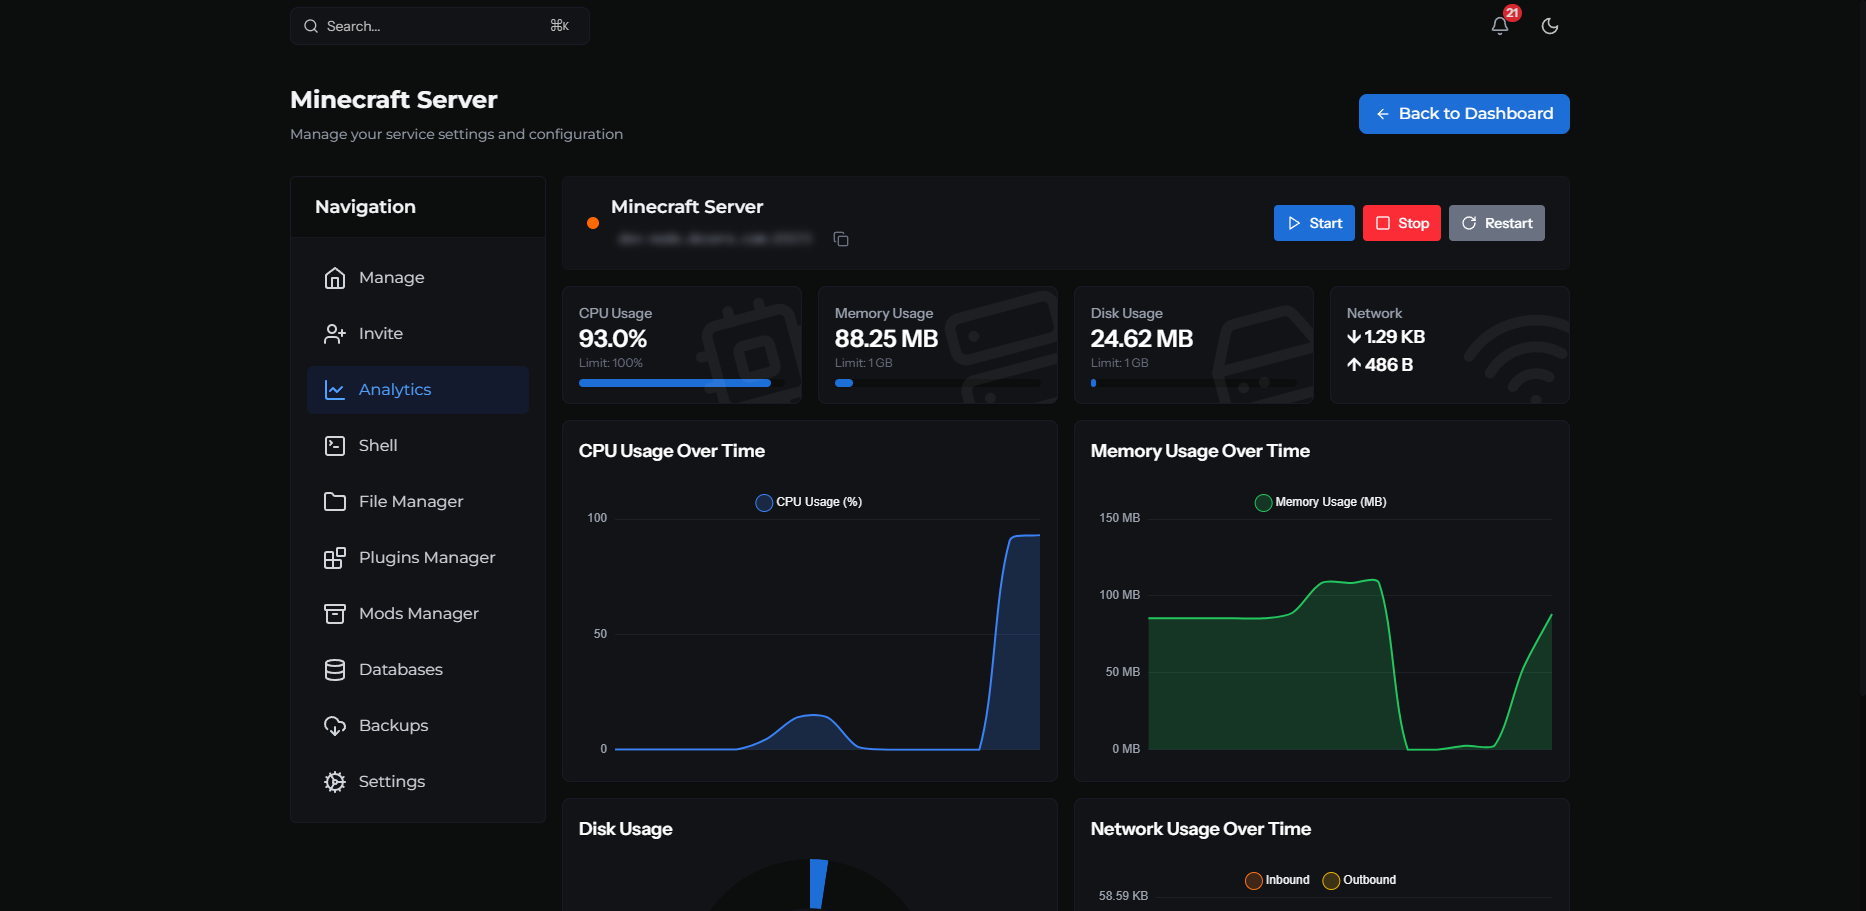Open Mods Manager section
The height and width of the screenshot is (911, 1866).
[x=418, y=614]
